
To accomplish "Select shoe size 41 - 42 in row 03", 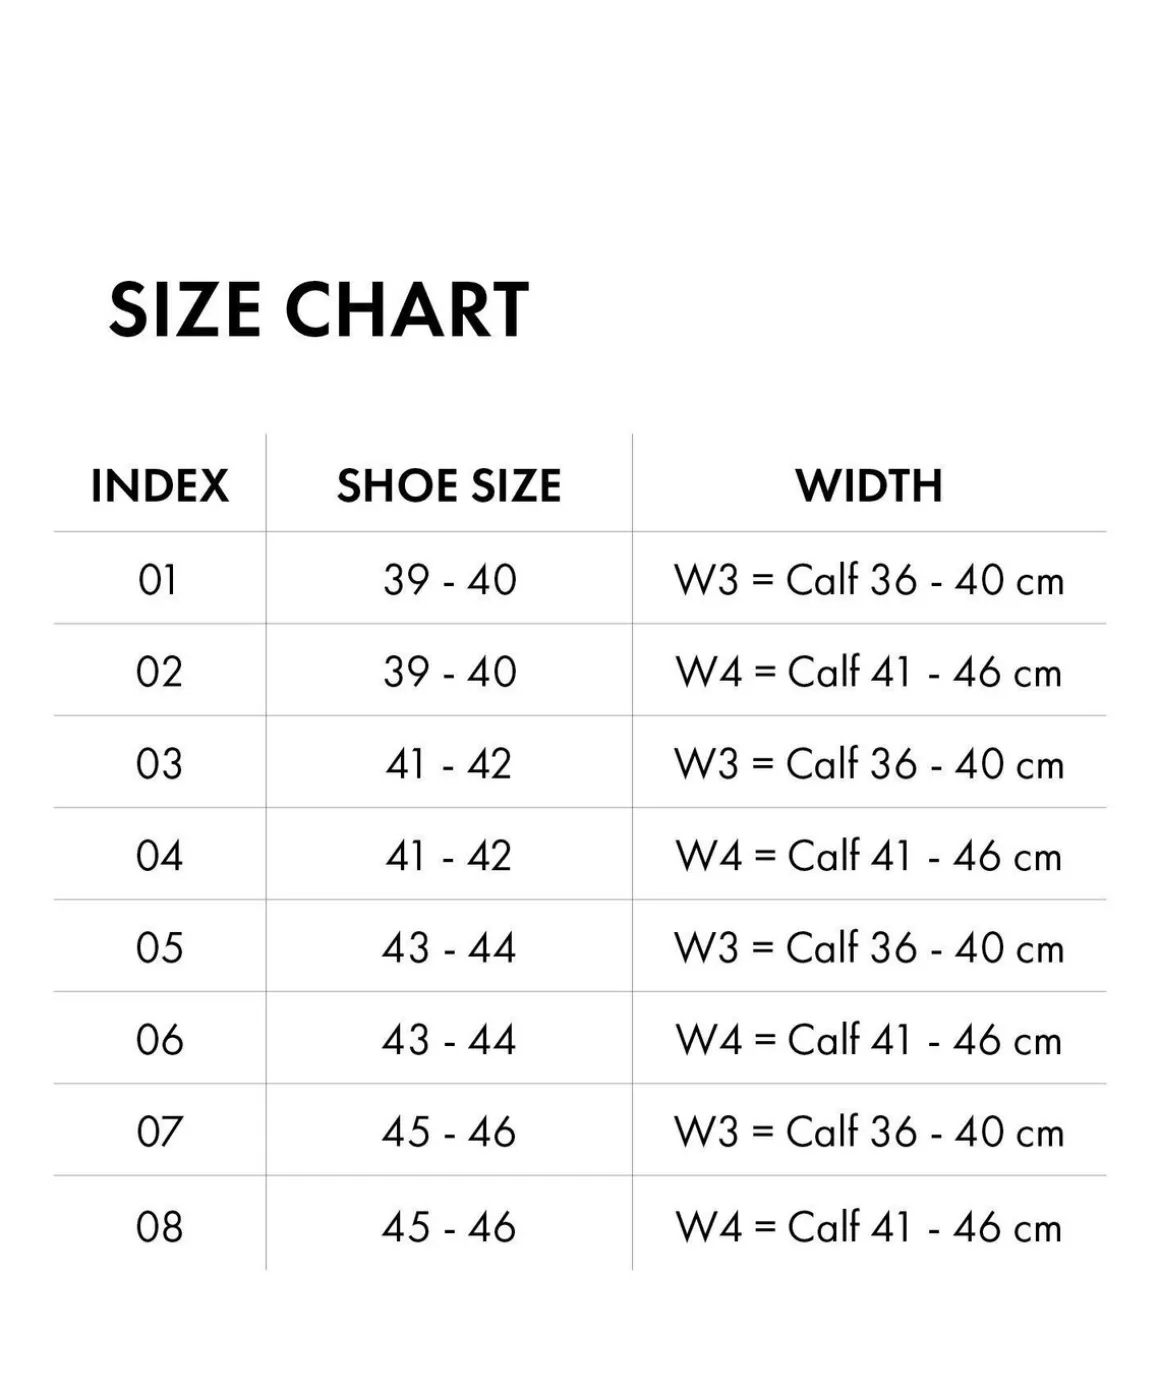I will (x=449, y=763).
